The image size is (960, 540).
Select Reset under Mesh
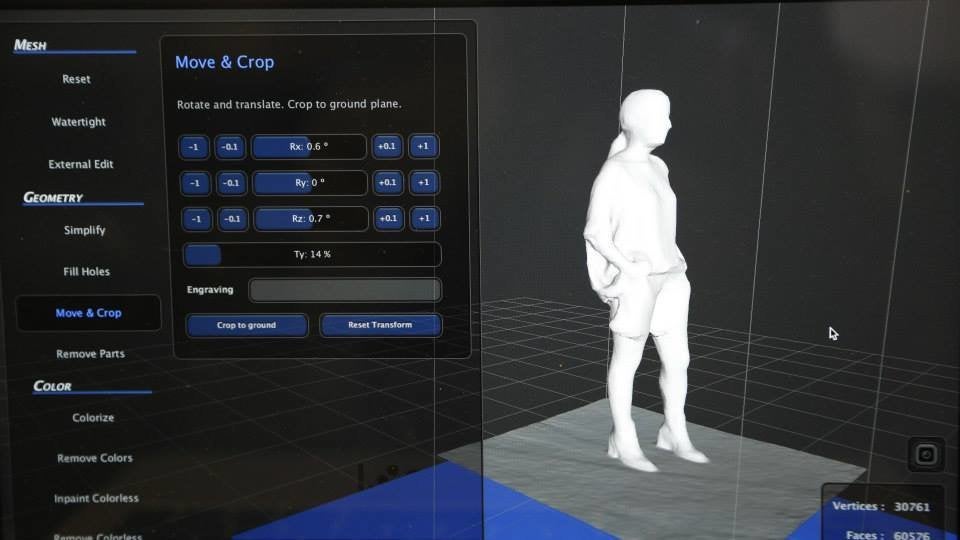[x=76, y=79]
